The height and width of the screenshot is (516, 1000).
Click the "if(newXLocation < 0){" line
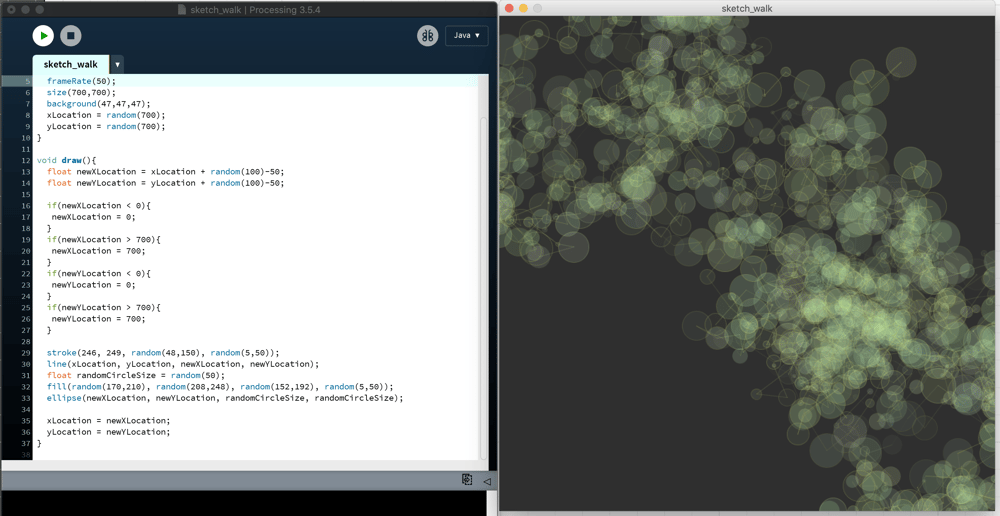pos(98,205)
